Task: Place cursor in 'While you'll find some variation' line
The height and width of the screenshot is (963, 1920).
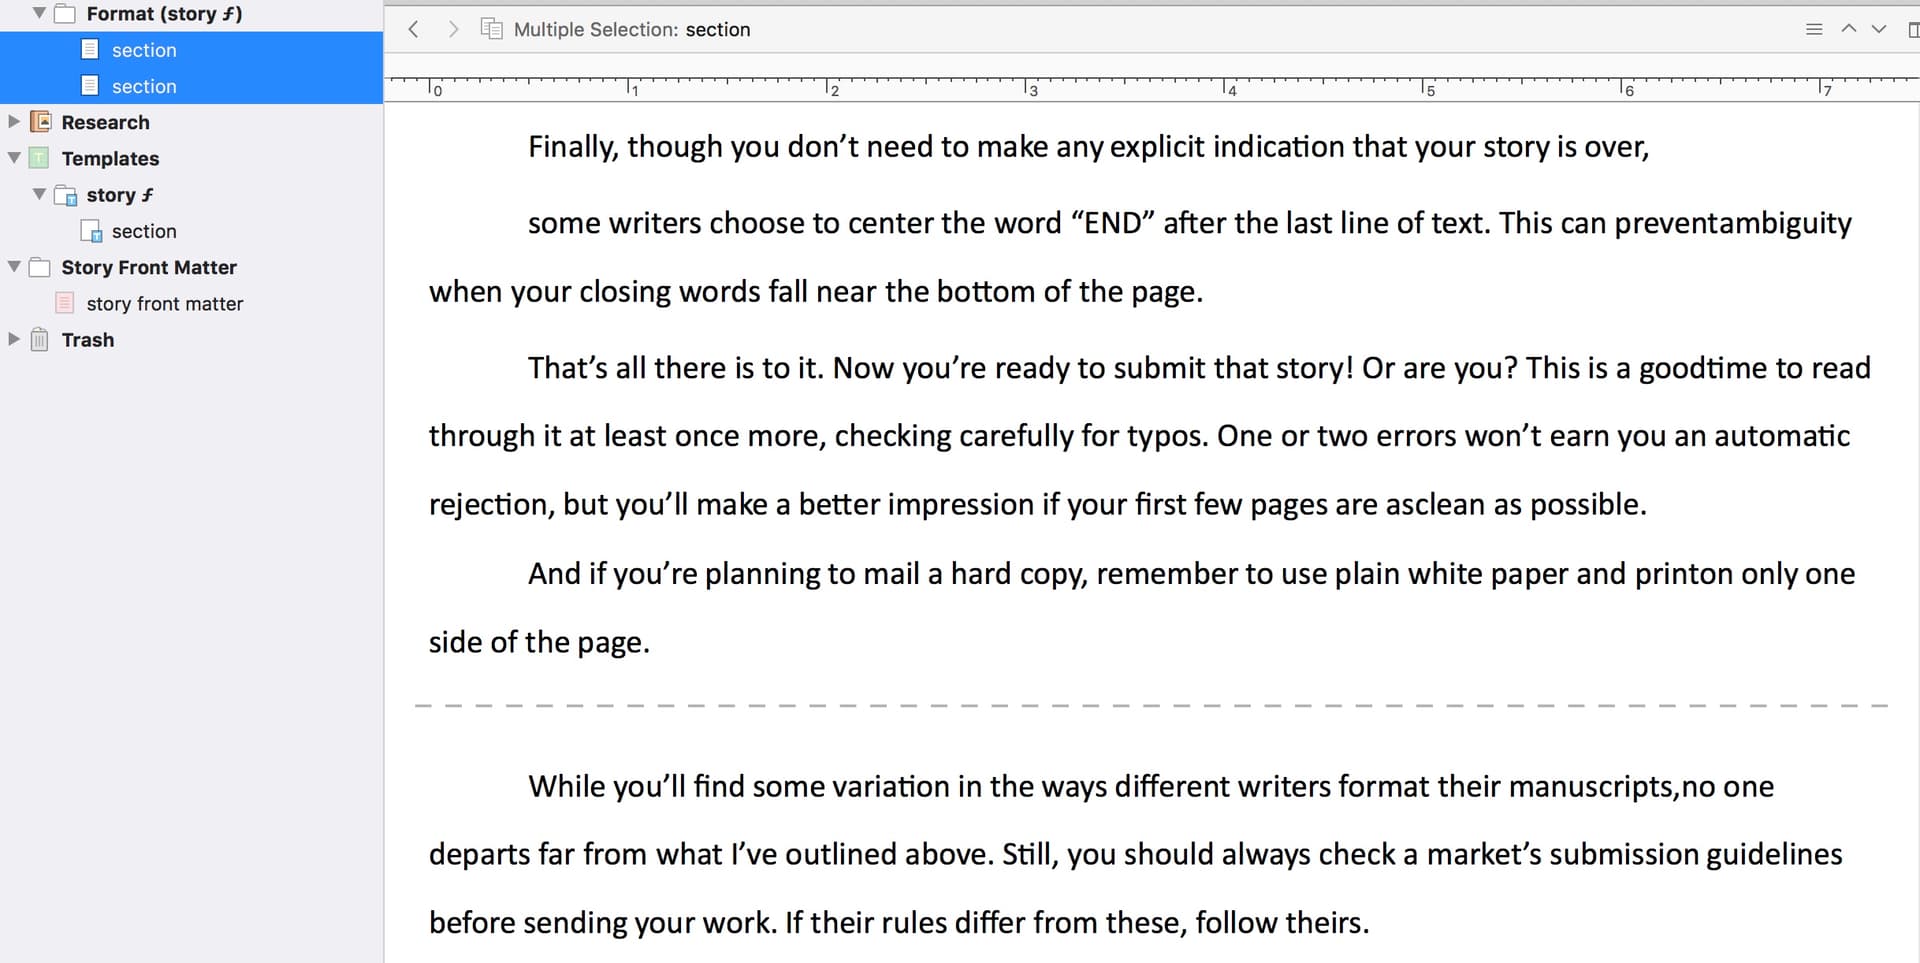Action: [1151, 786]
